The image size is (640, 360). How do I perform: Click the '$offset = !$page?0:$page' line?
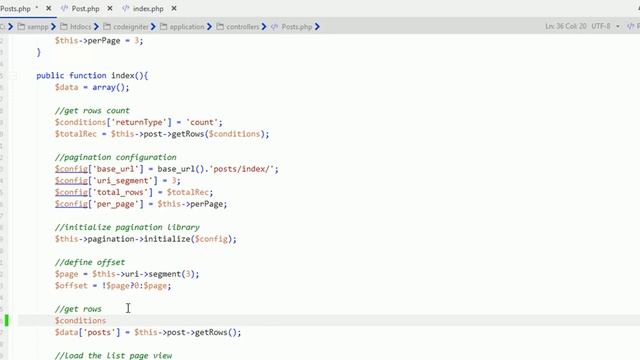tap(113, 286)
